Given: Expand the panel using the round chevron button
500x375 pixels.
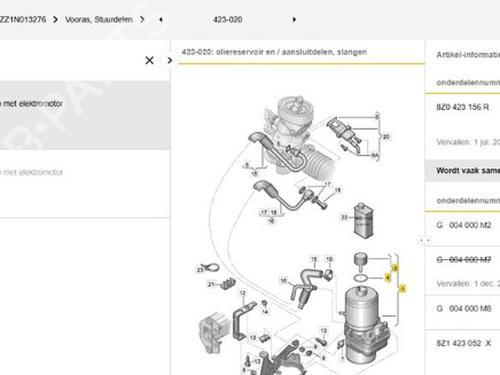Looking at the screenshot, I should coord(170,60).
